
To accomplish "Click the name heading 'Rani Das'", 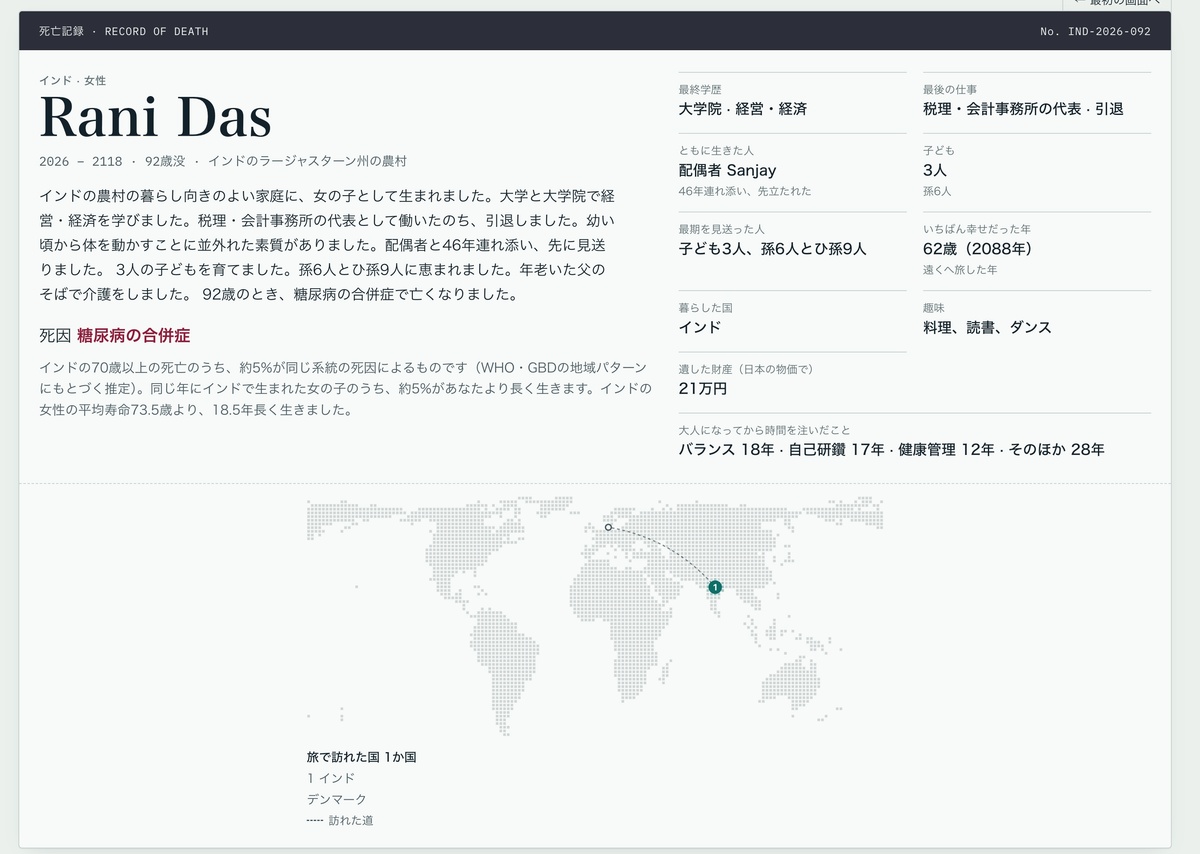I will pos(155,118).
